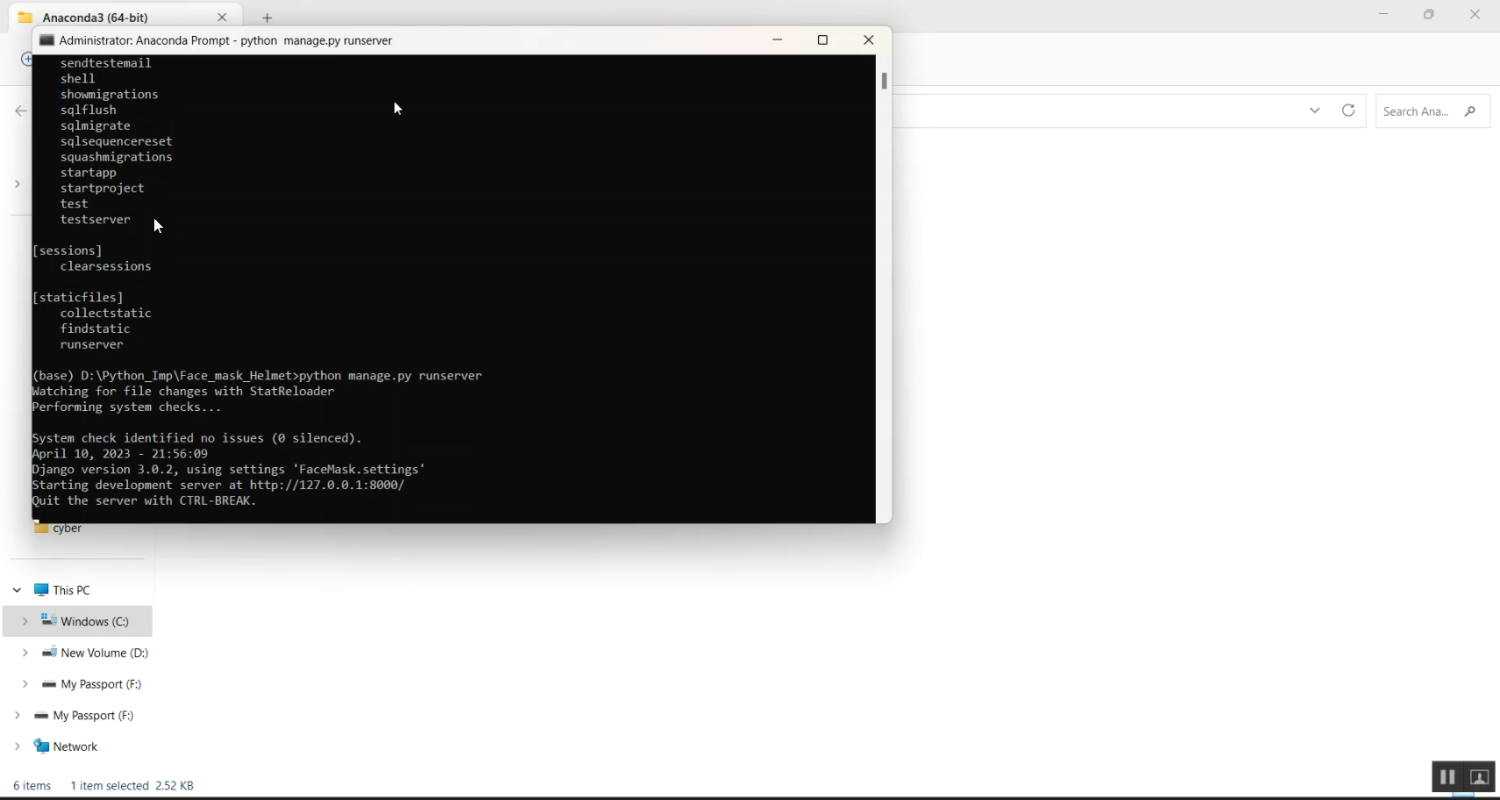The height and width of the screenshot is (800, 1500).
Task: Click the 'findstatic' terminal entry
Action: pyautogui.click(x=95, y=329)
